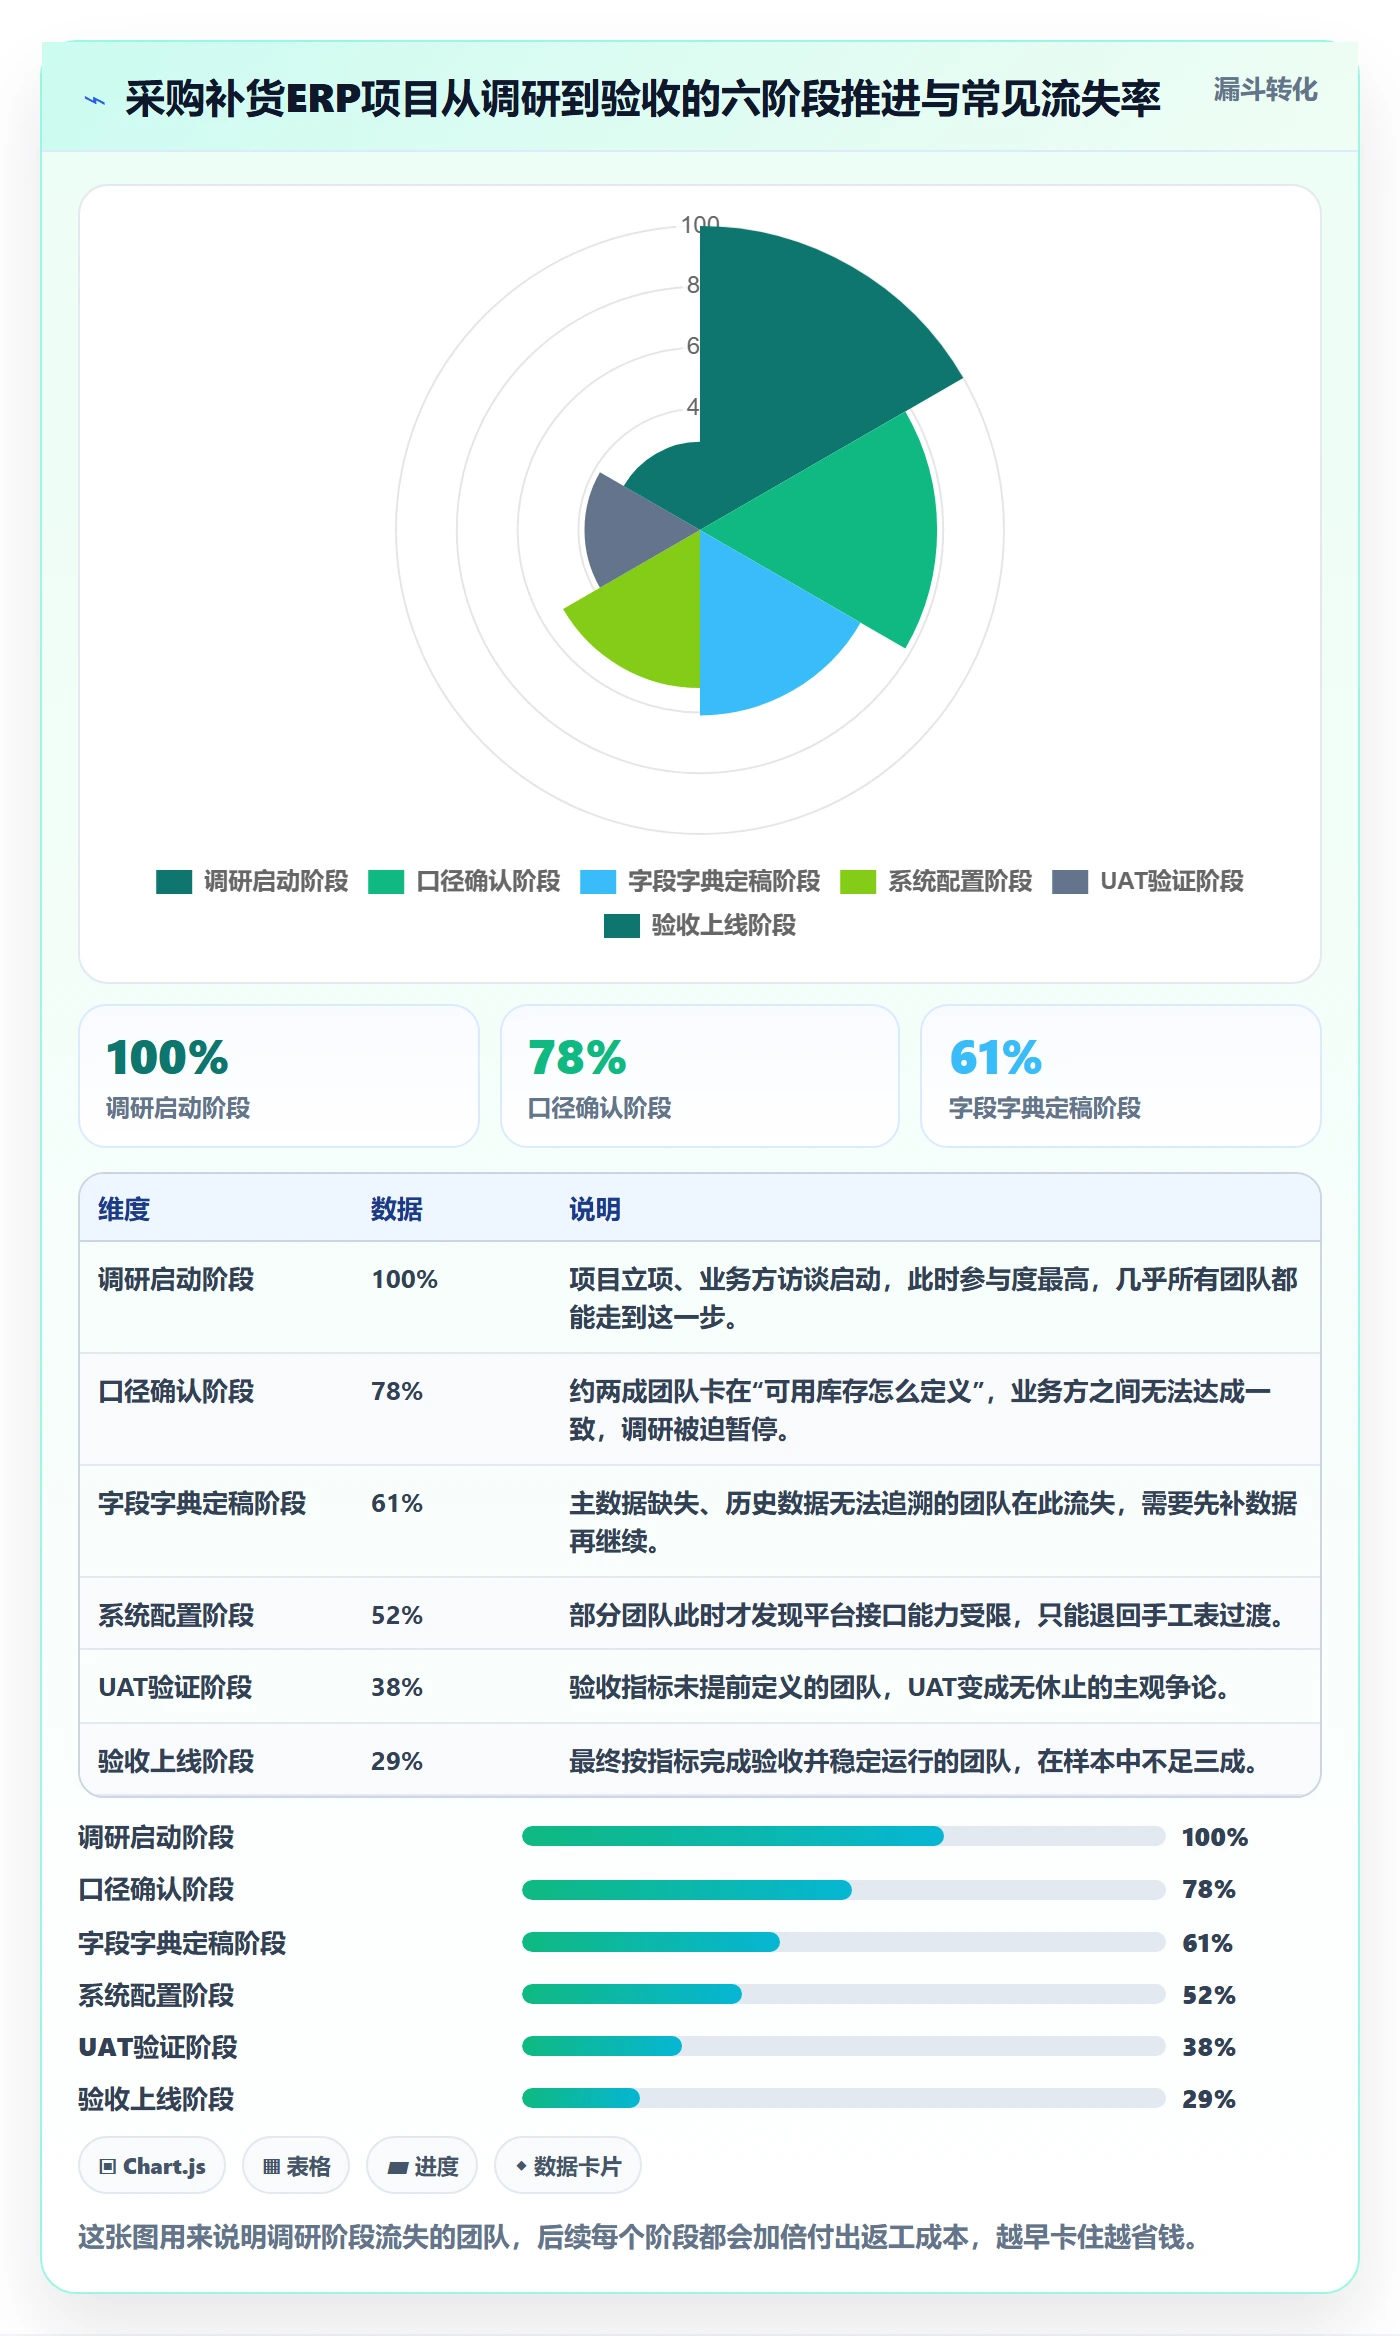Open the 61% 字段字典定稿阶段 data card

1121,1076
